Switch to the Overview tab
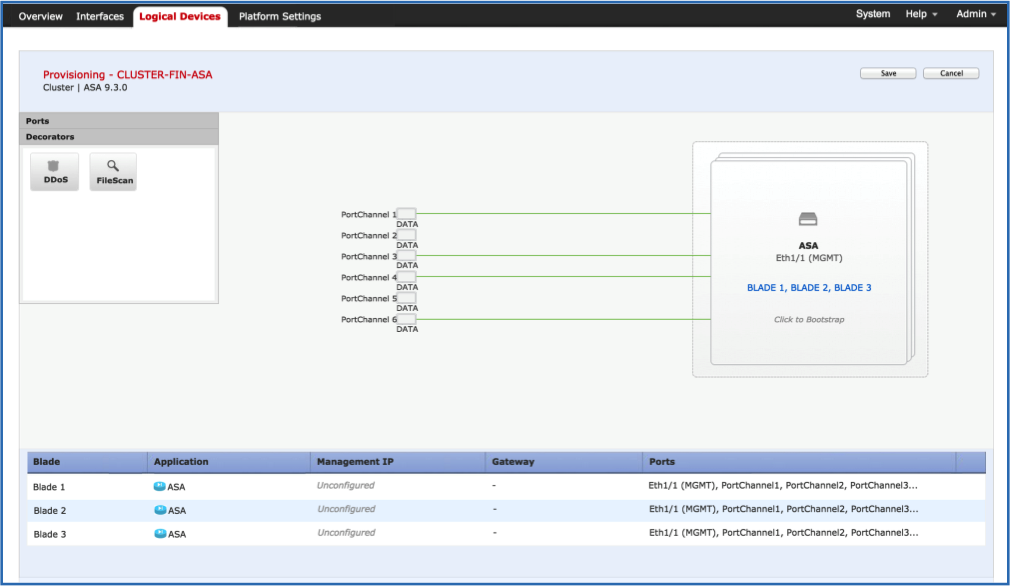The width and height of the screenshot is (1010, 586). pyautogui.click(x=40, y=16)
